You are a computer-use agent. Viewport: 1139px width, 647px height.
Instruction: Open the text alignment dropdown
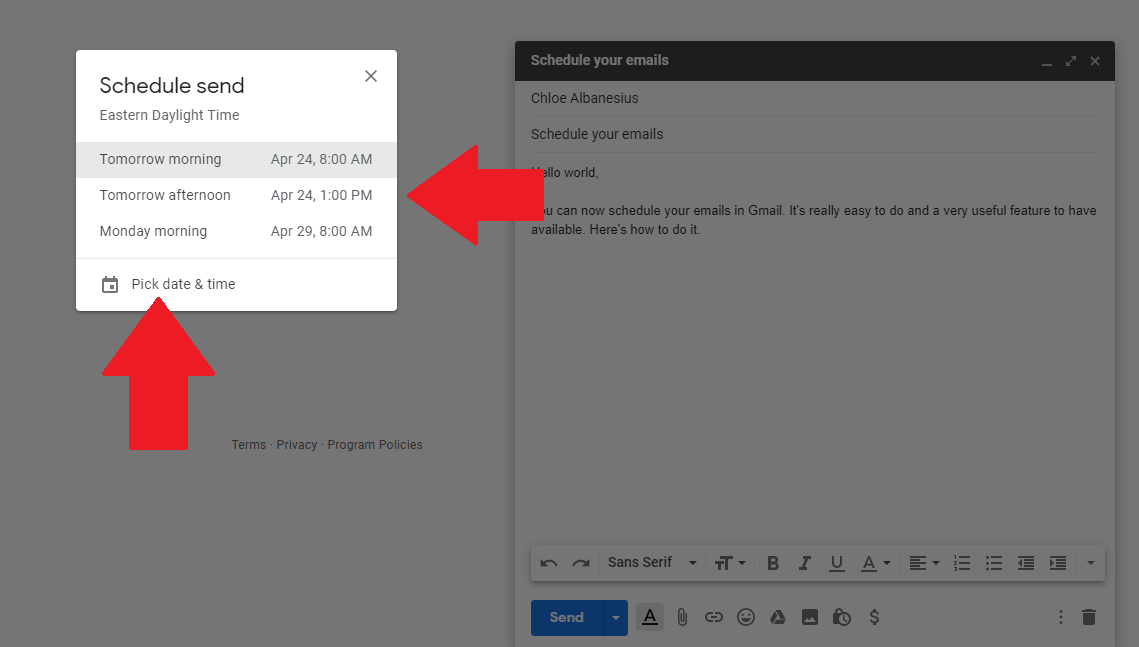tap(924, 563)
